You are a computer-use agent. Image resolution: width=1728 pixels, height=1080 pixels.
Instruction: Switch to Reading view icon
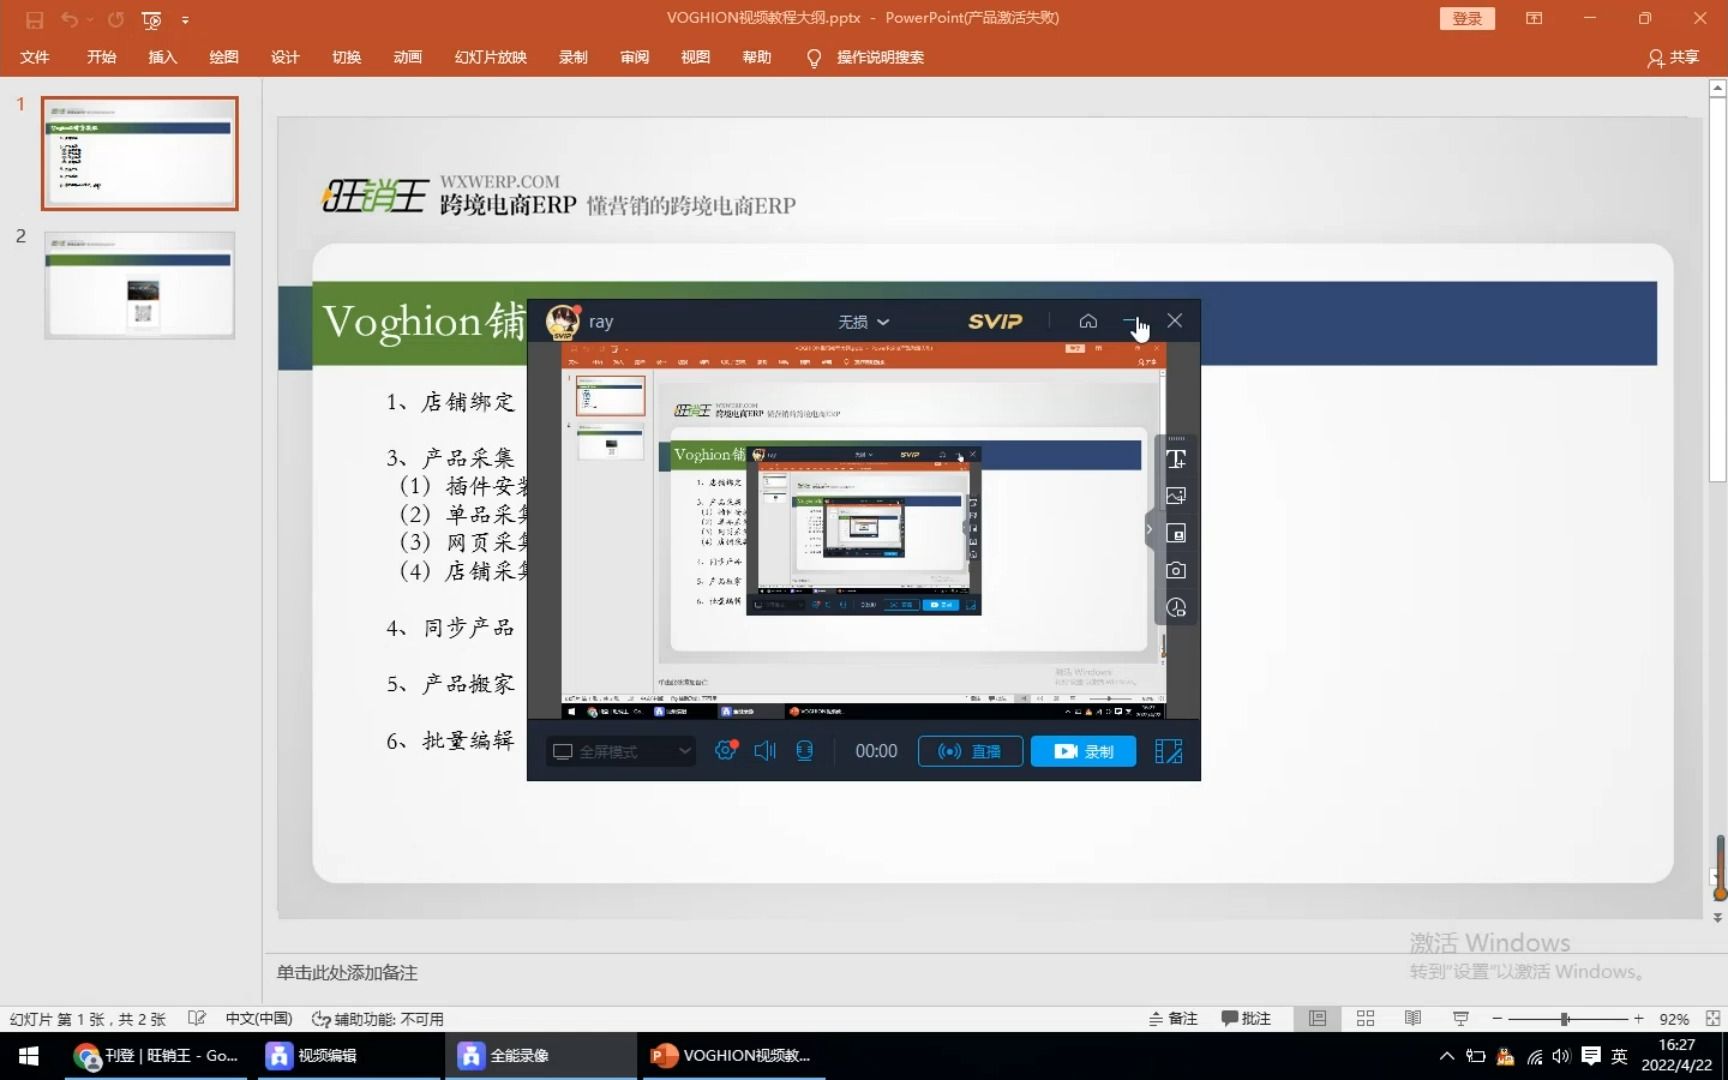[x=1413, y=1018]
